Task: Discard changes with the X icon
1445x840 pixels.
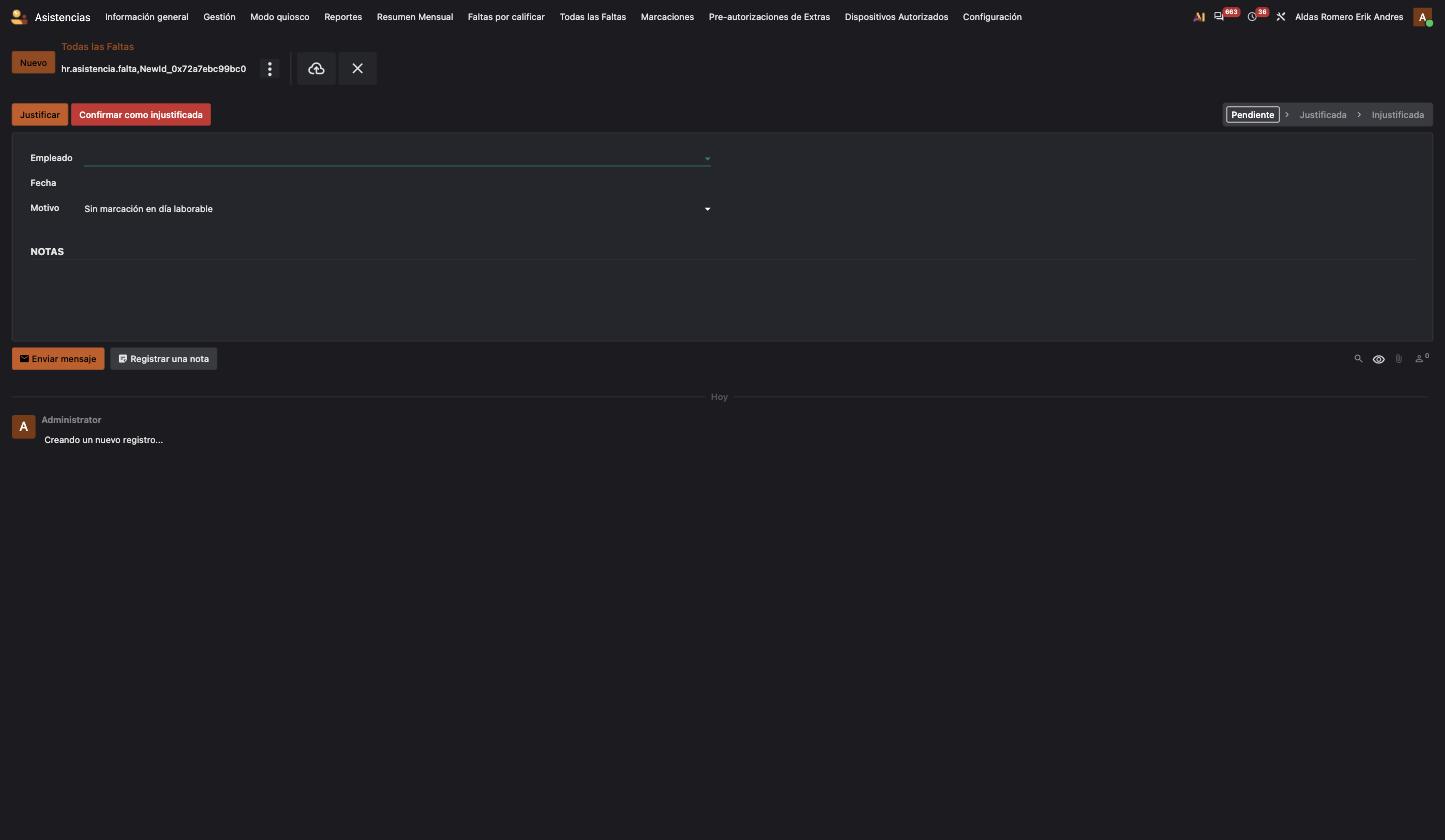Action: tap(357, 69)
